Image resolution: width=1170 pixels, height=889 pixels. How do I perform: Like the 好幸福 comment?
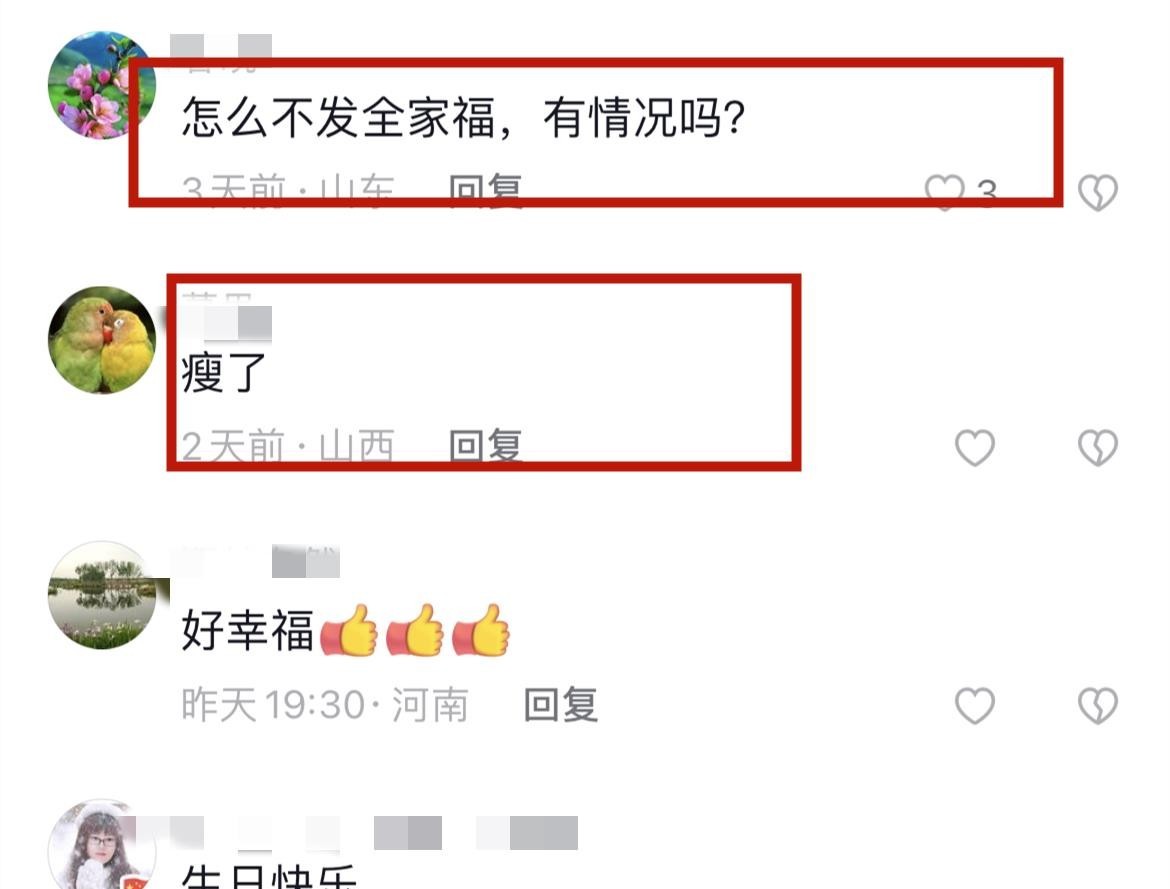tap(975, 705)
